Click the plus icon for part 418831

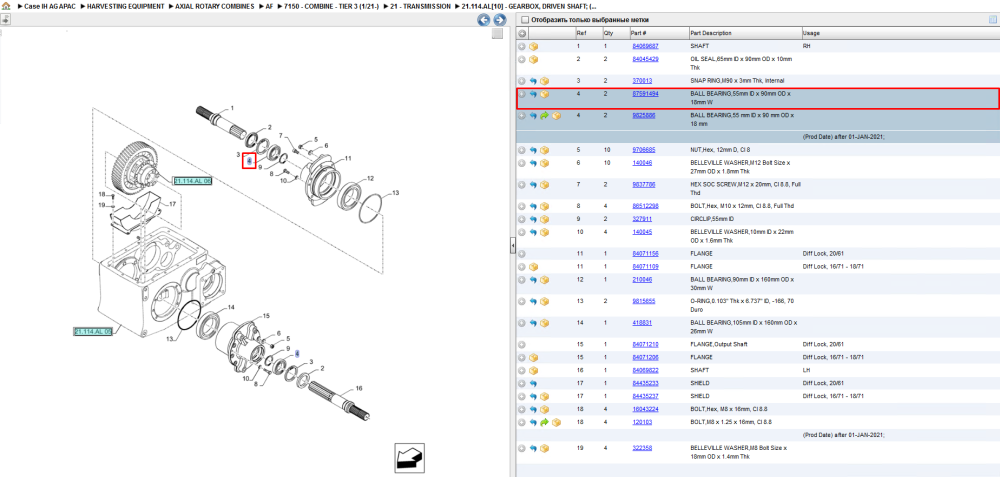[x=522, y=323]
